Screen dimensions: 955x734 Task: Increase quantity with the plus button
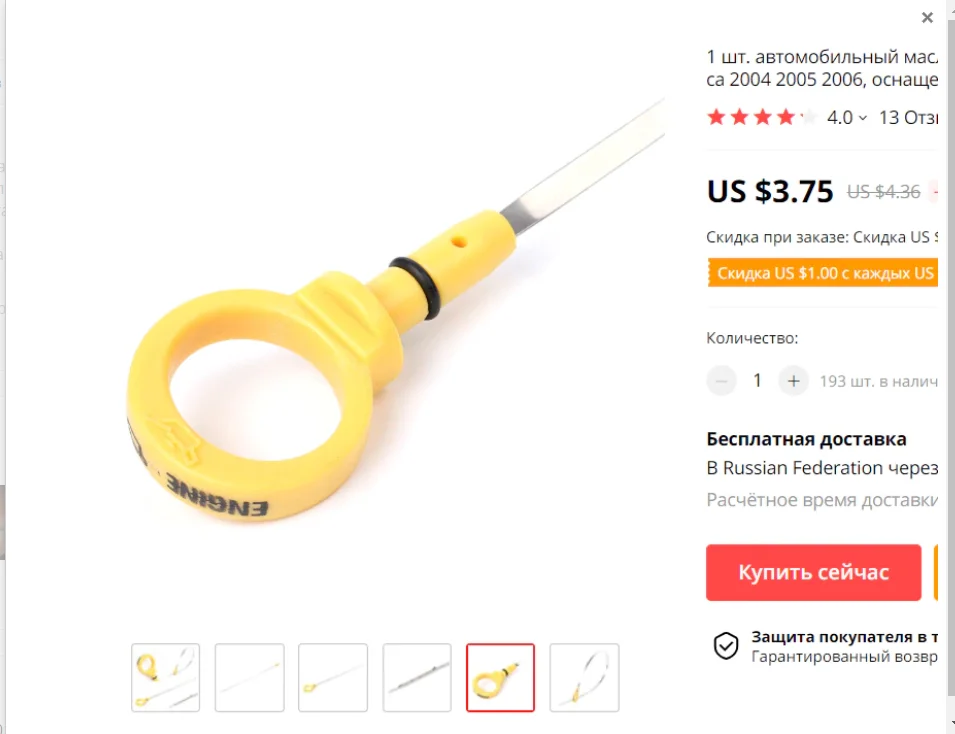point(793,381)
